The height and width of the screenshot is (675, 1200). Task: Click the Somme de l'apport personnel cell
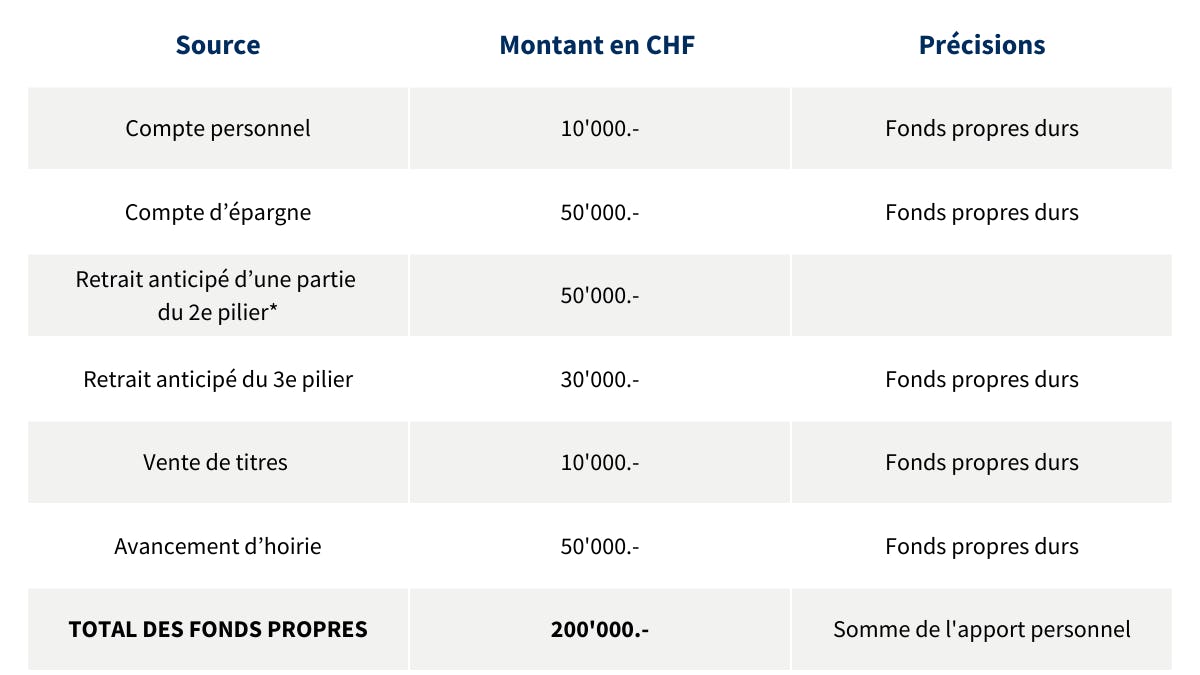[982, 630]
